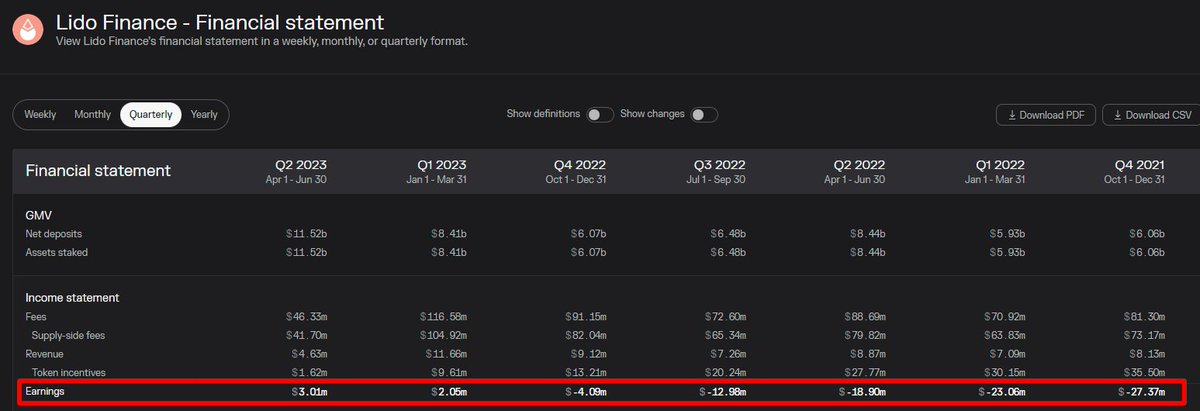The width and height of the screenshot is (1200, 411).
Task: Switch to the Monthly view
Action: (92, 115)
